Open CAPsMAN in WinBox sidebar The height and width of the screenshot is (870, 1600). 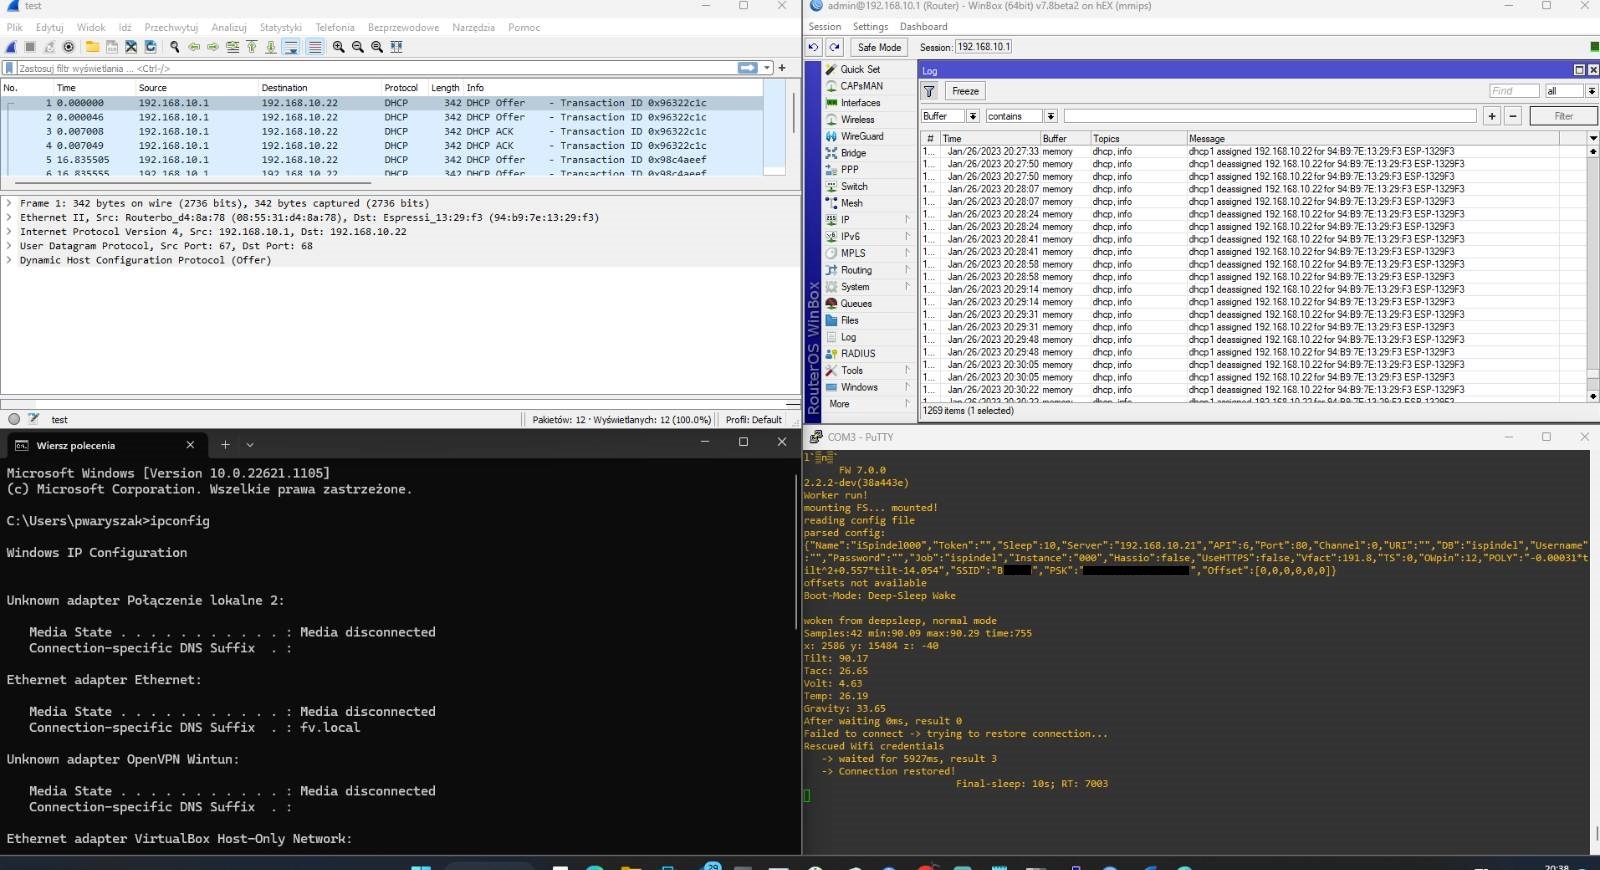(x=861, y=86)
